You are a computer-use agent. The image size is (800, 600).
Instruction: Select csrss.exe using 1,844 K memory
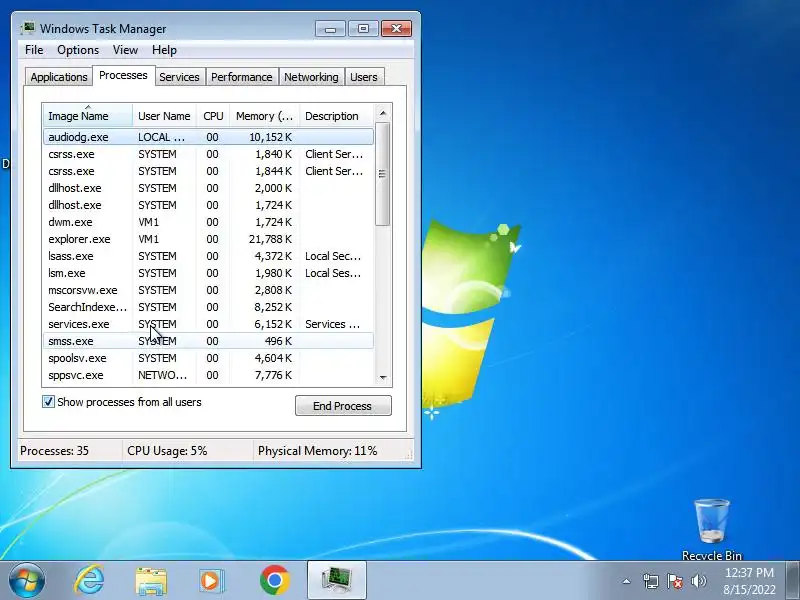coord(208,171)
